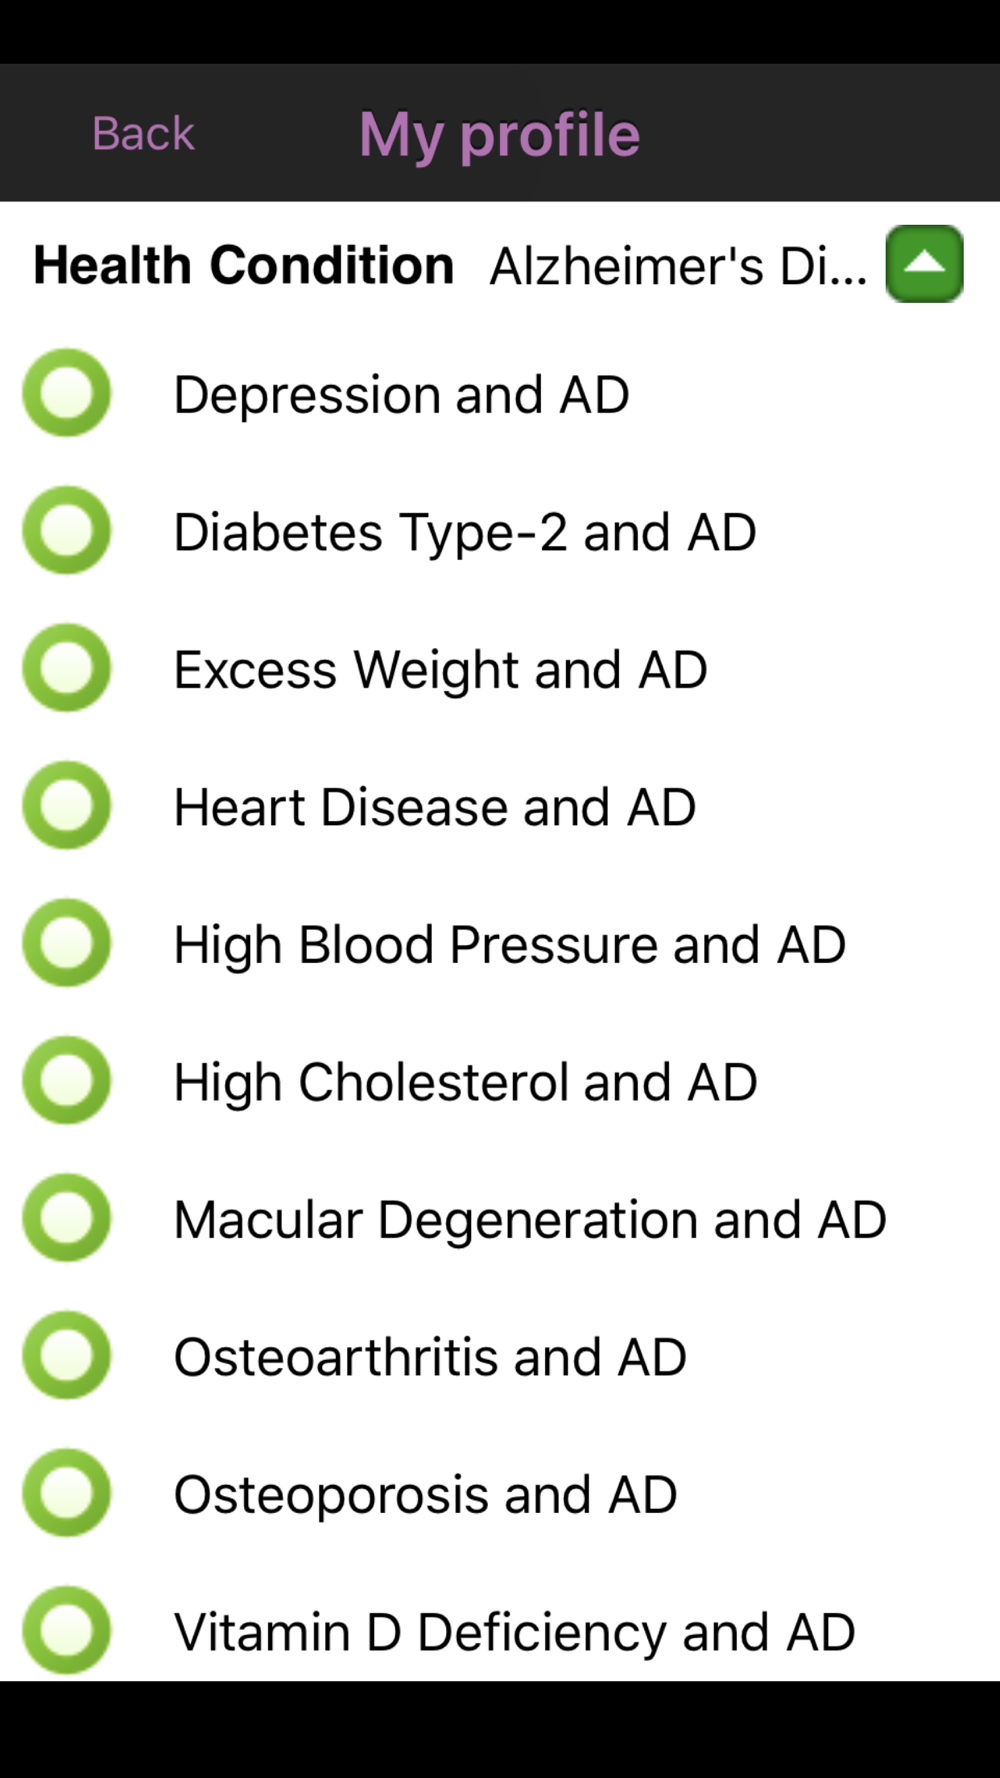Click the Alzheimer's Di... selected value
Viewport: 1000px width, 1778px height.
coord(678,266)
